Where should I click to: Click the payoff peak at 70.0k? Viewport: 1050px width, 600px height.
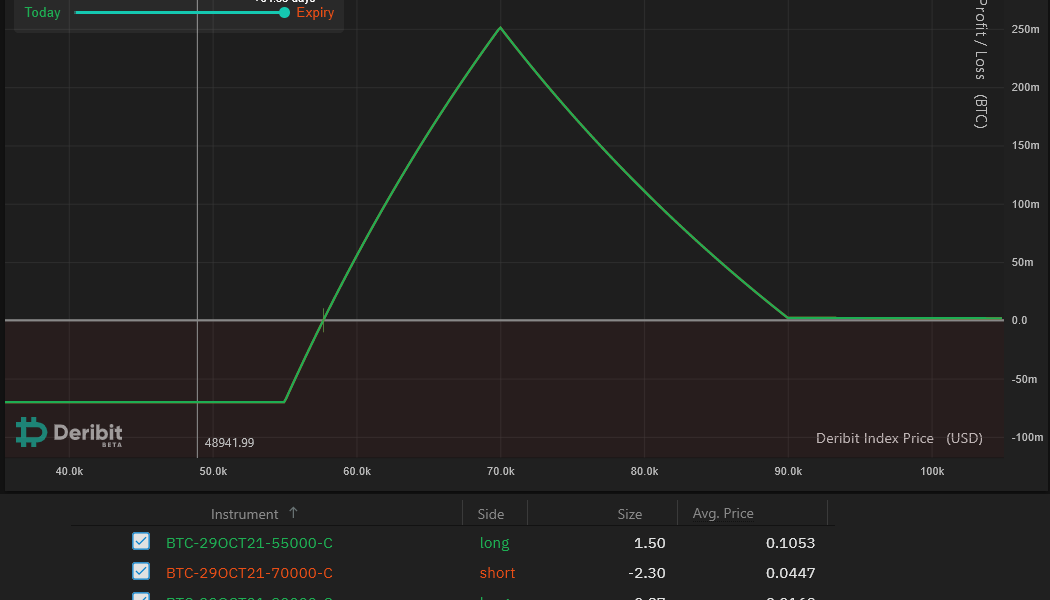point(500,27)
